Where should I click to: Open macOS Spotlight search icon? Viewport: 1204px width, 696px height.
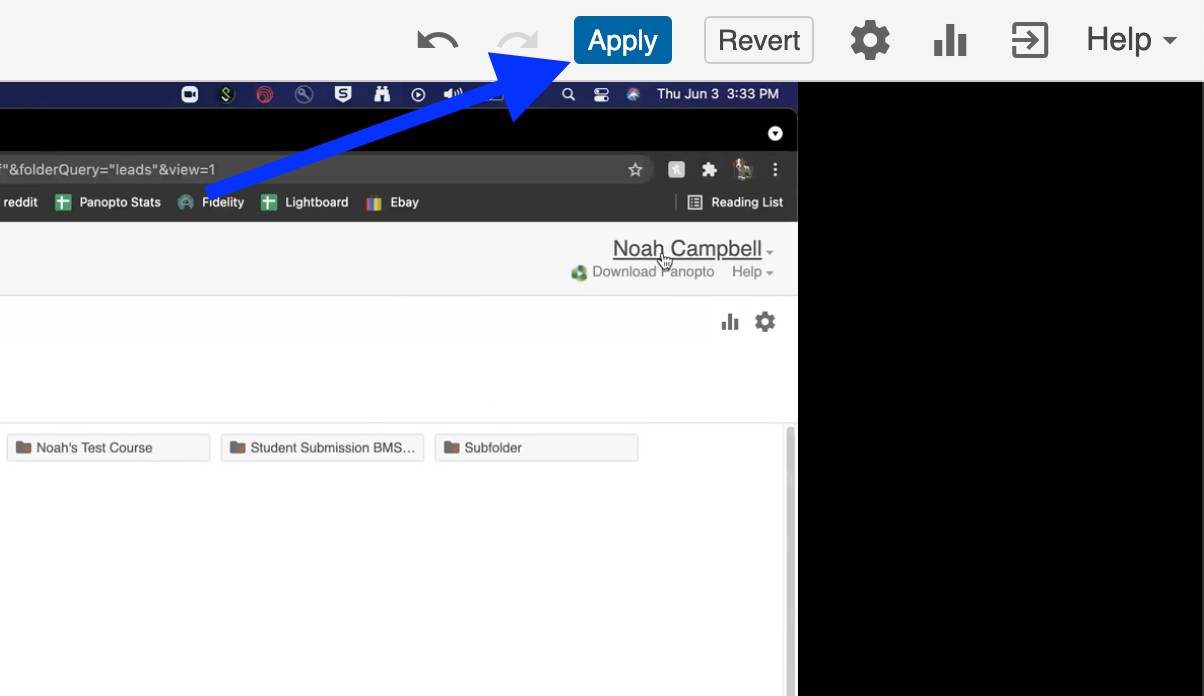568,94
